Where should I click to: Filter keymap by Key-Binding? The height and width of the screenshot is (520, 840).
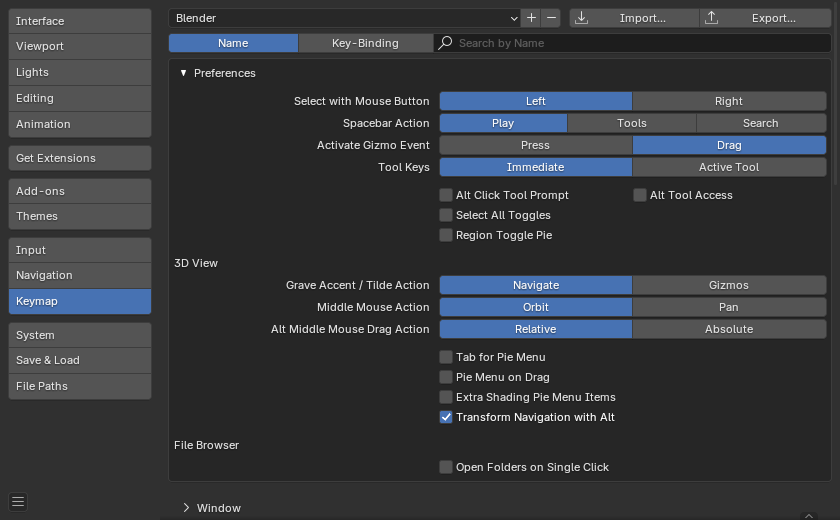pyautogui.click(x=365, y=43)
